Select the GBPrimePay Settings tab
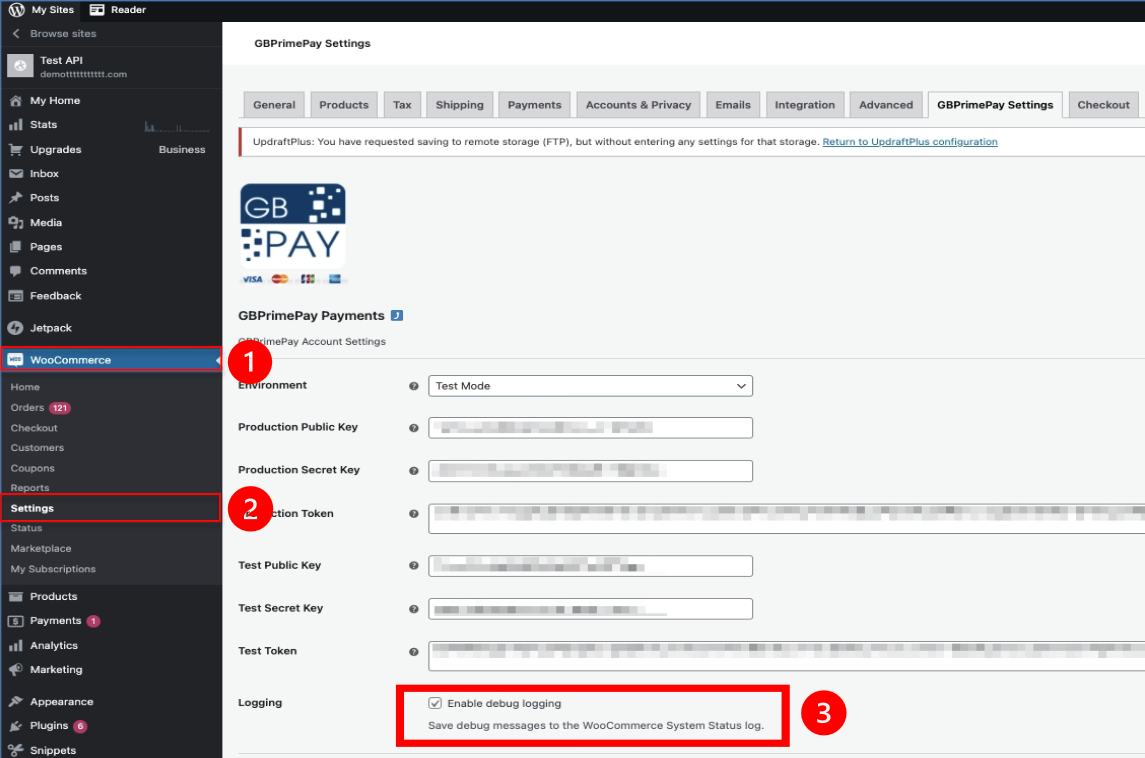 click(995, 104)
